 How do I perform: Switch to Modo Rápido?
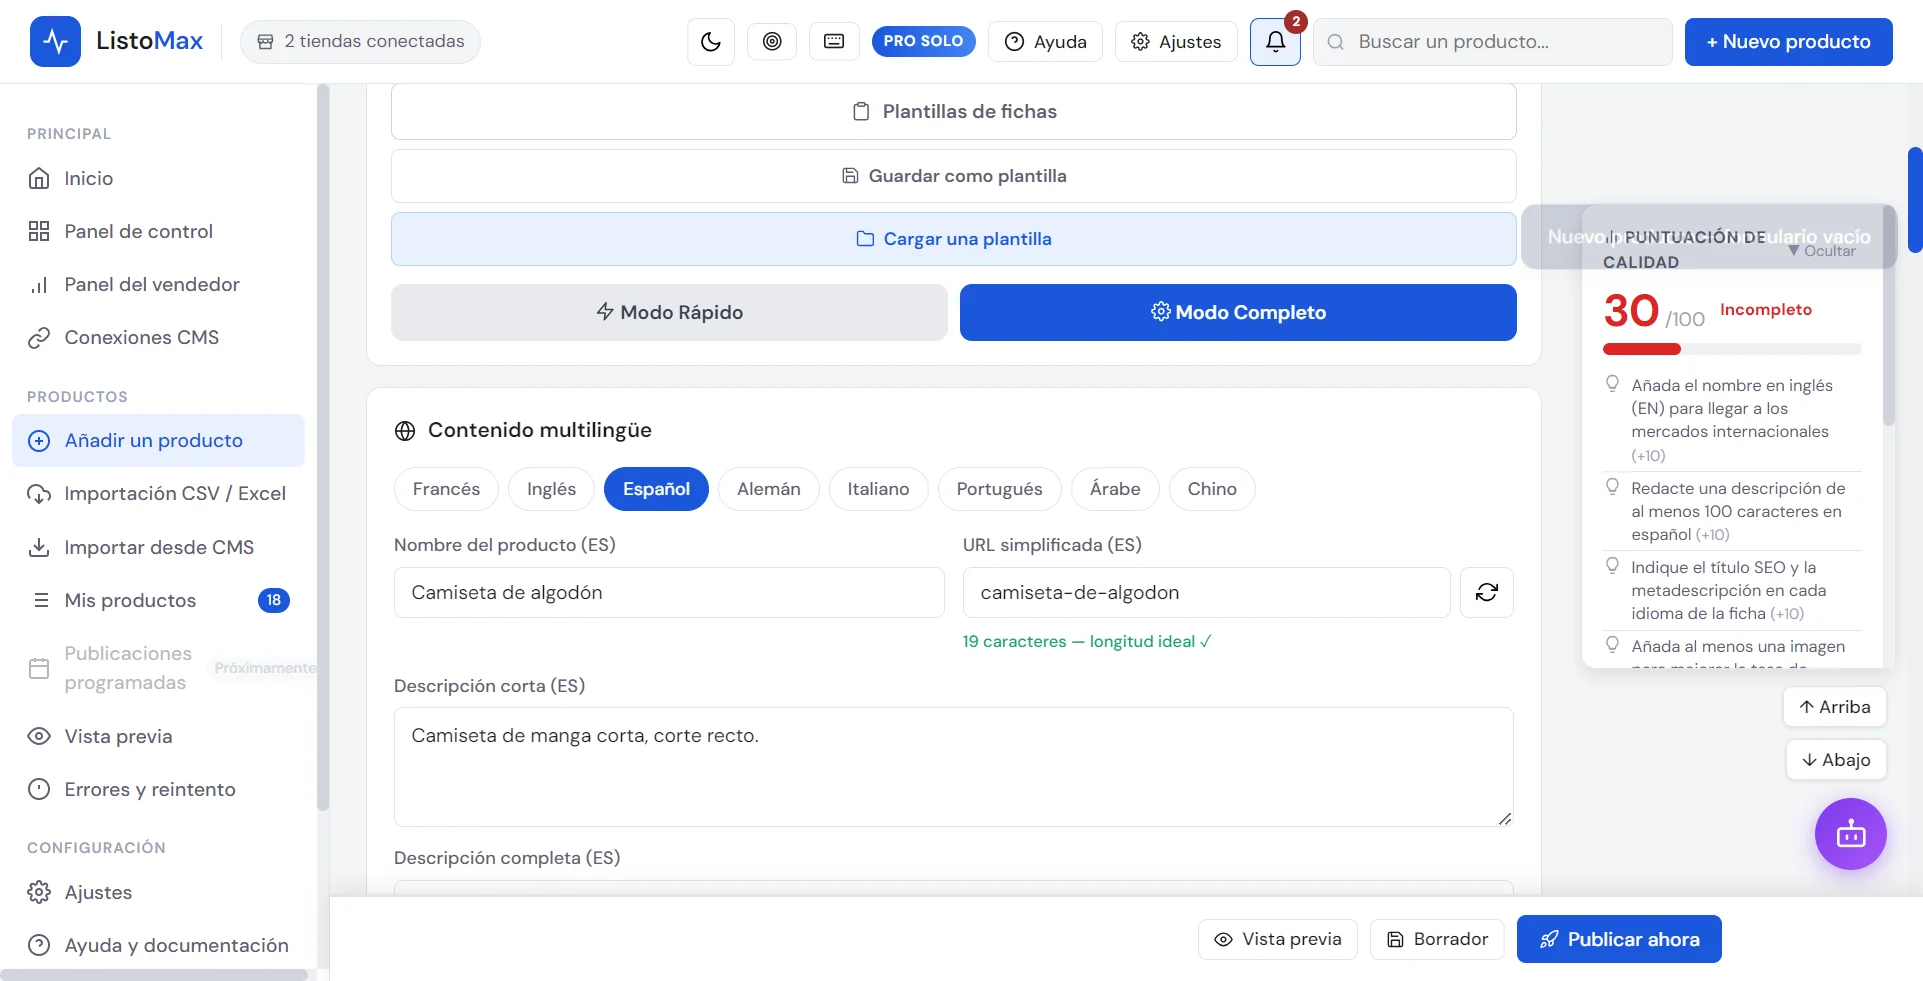[669, 312]
